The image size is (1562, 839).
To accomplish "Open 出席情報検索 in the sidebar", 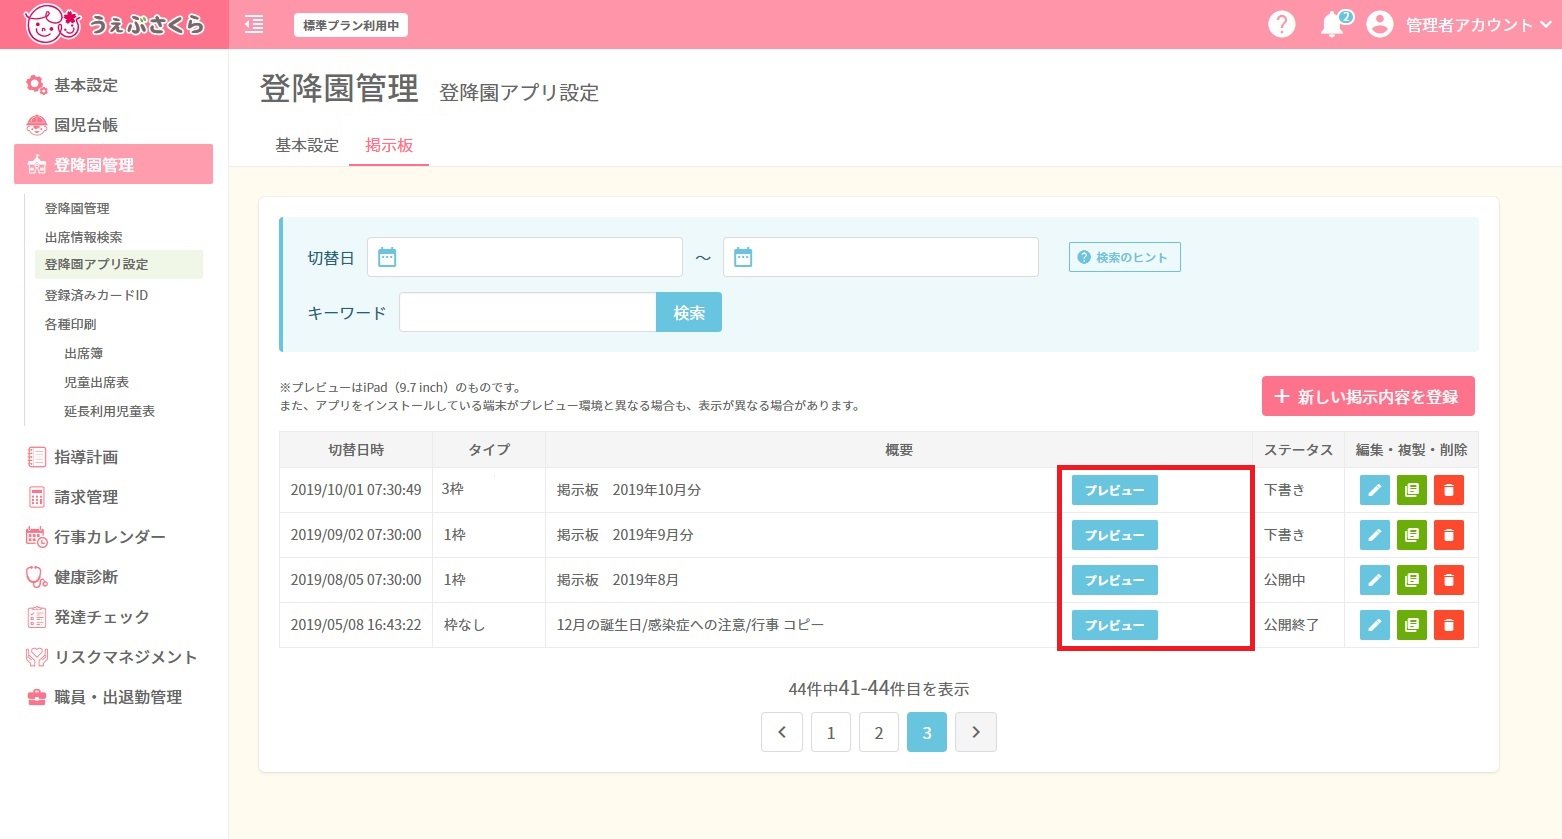I will 83,237.
